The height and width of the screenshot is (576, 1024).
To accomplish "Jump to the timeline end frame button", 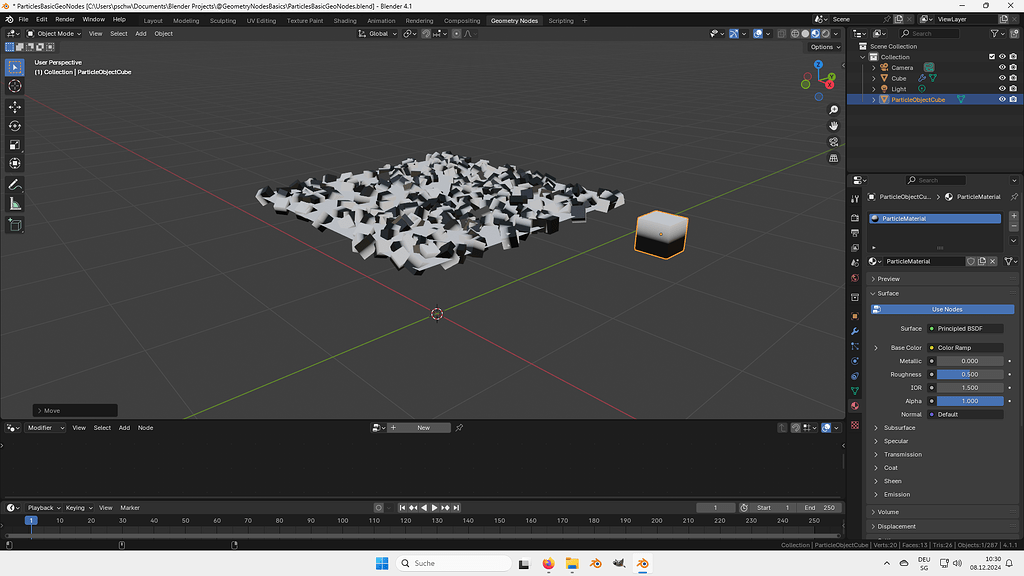I will [456, 508].
